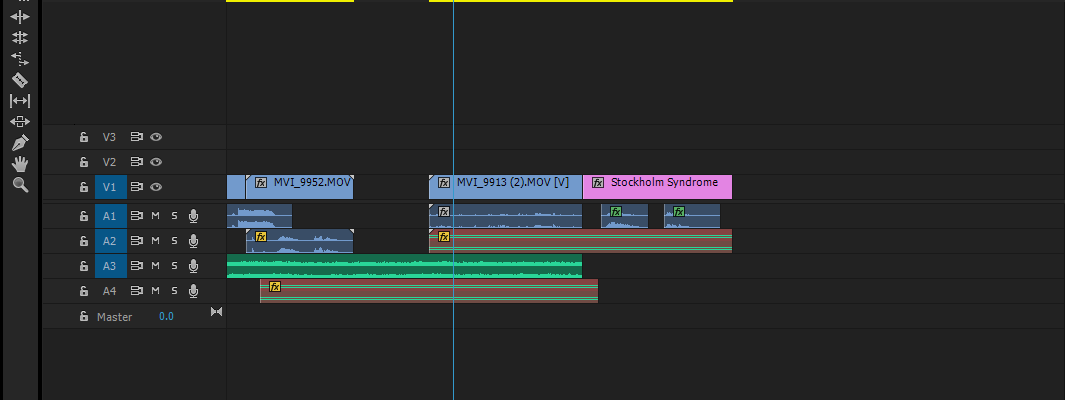Lock the Master track
This screenshot has height=400, width=1065.
tap(84, 316)
